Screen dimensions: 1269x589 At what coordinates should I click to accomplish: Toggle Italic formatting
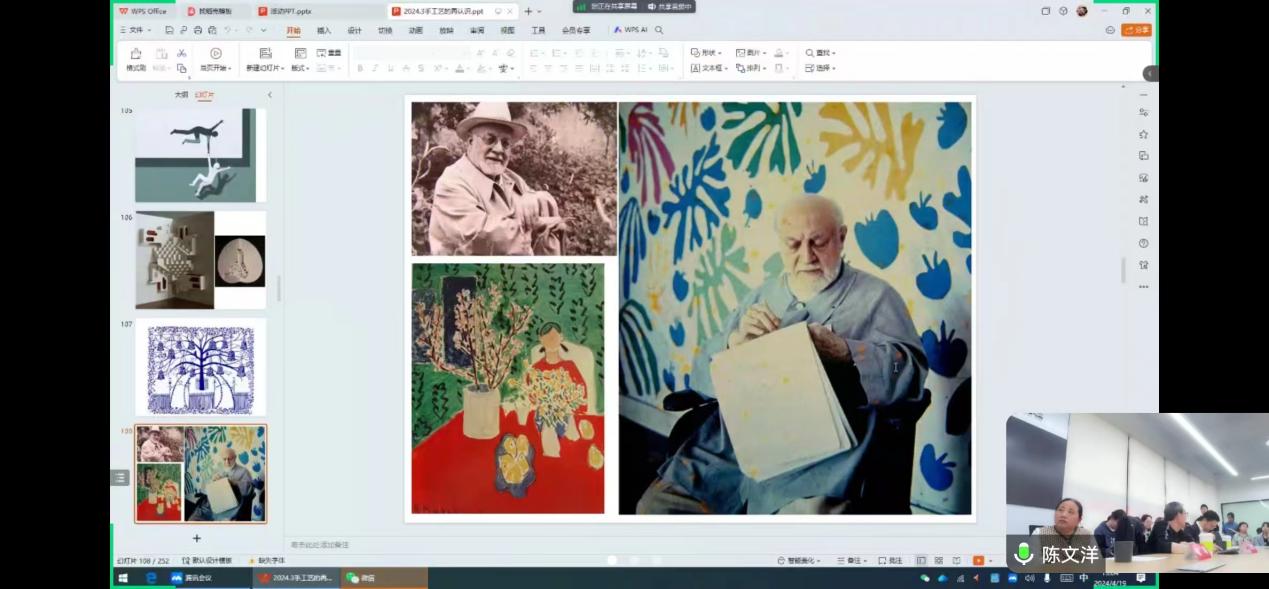[375, 68]
